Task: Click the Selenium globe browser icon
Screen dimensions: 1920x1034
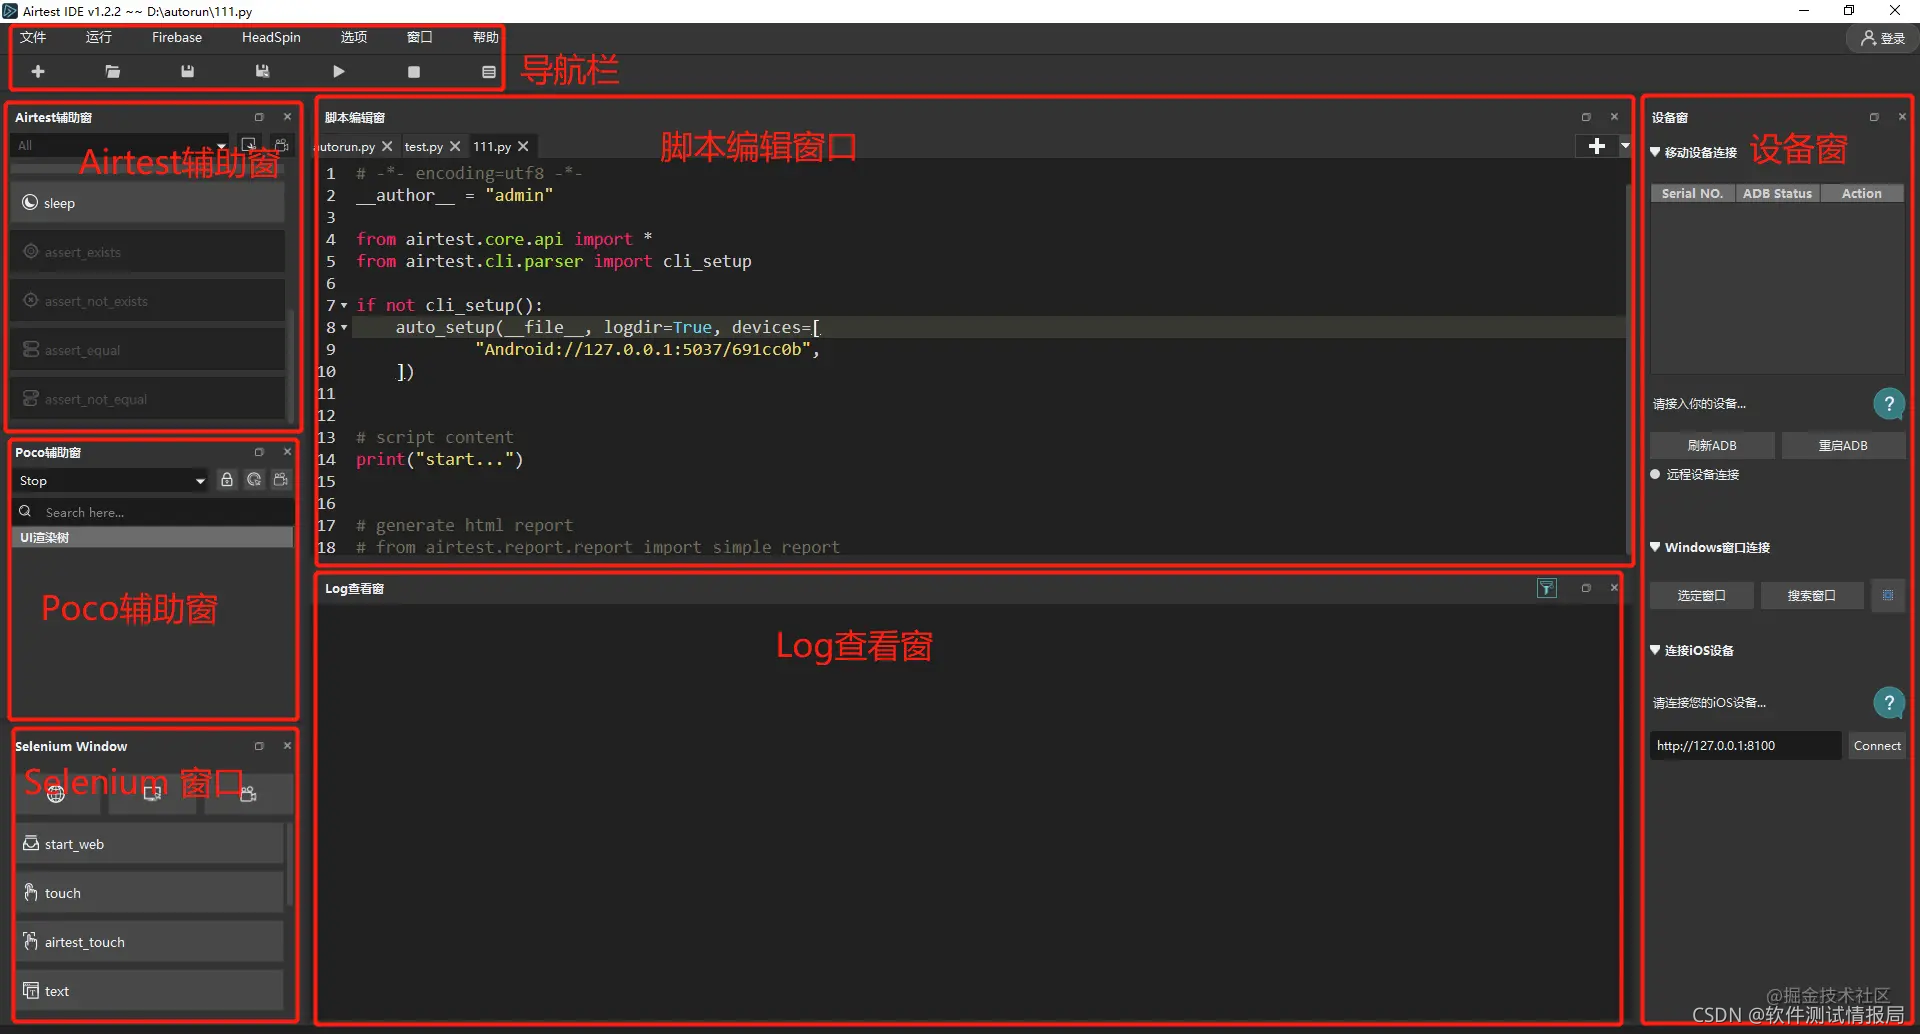Action: click(56, 793)
